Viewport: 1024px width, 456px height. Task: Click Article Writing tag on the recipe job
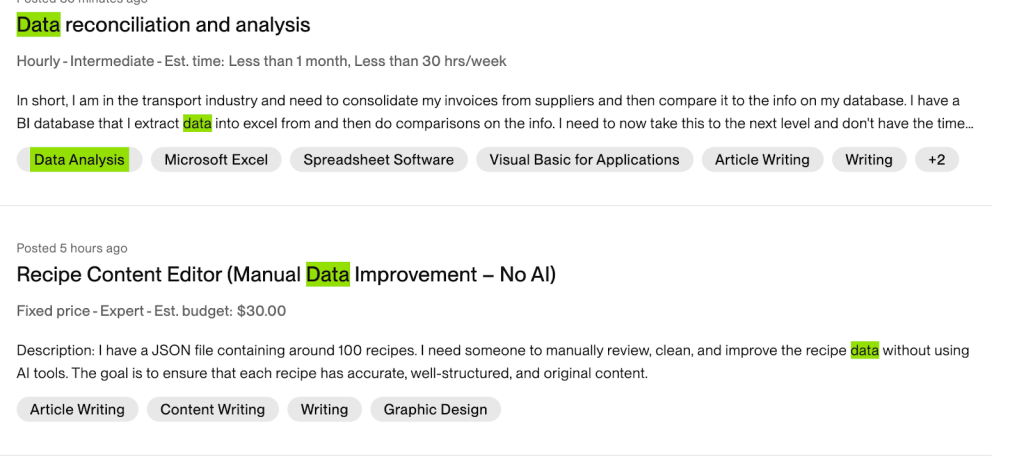(x=77, y=409)
